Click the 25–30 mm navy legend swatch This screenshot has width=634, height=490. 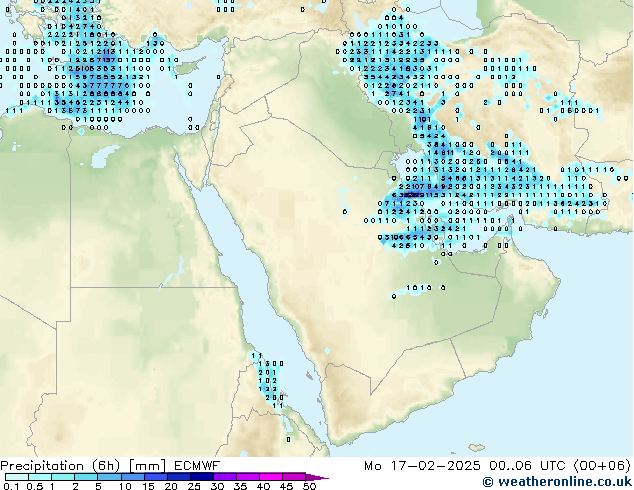tap(201, 477)
